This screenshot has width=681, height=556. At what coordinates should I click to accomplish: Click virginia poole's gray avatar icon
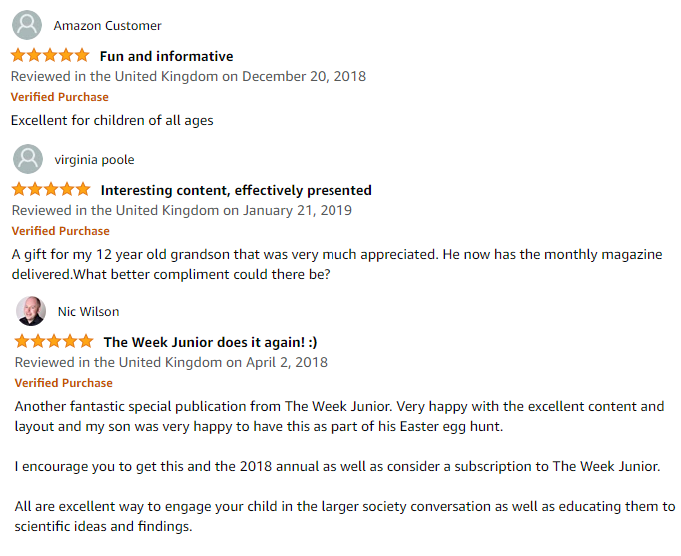tap(28, 159)
